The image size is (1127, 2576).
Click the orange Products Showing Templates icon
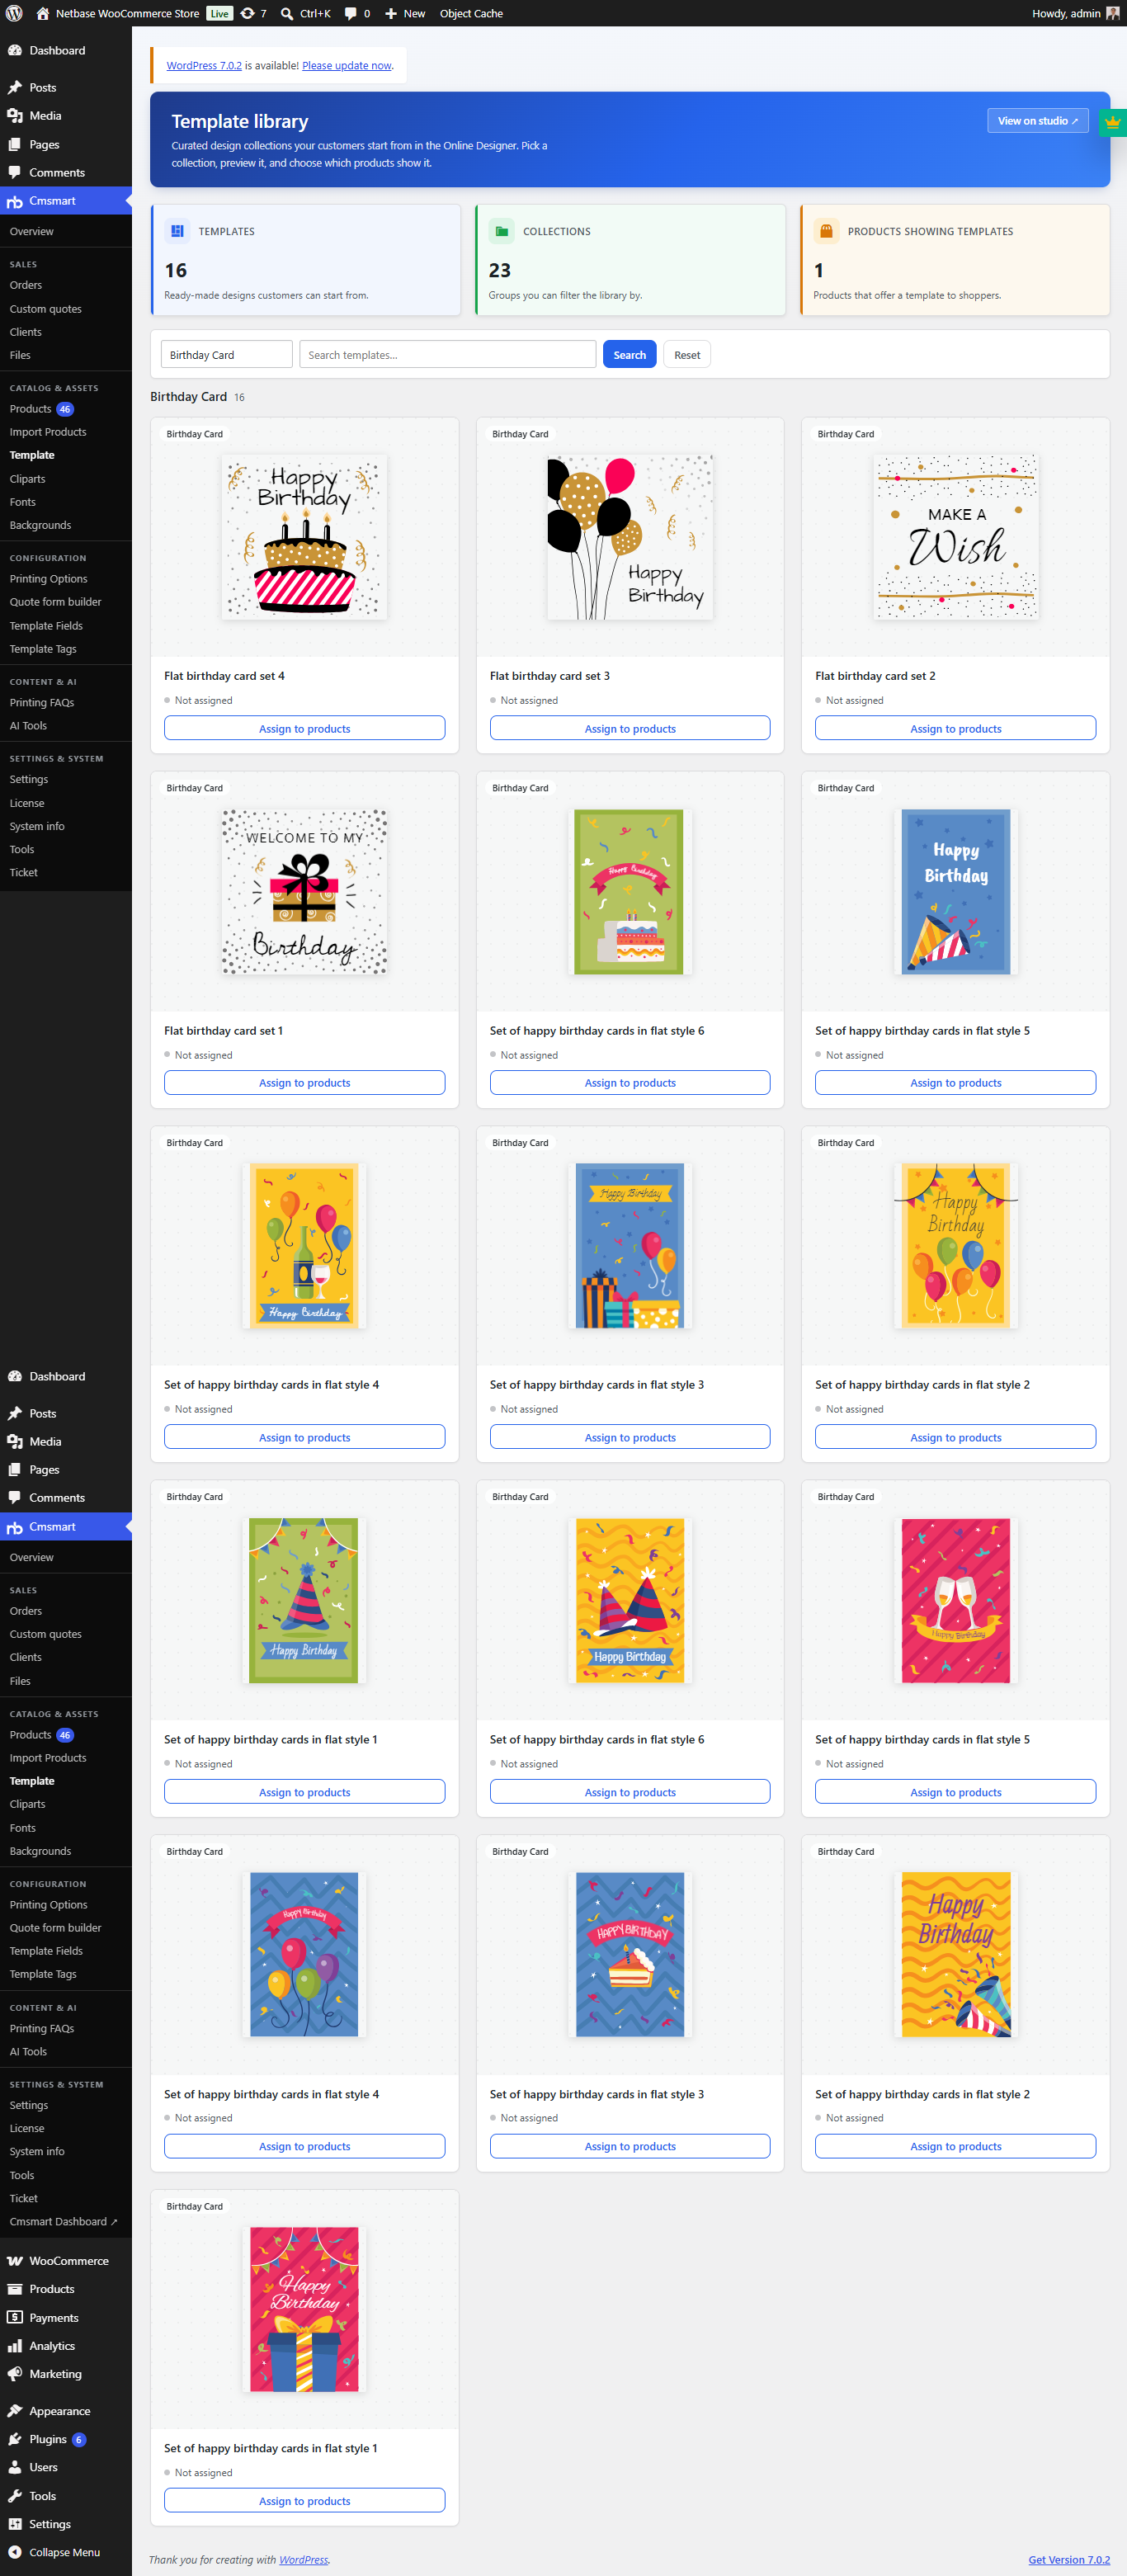click(x=826, y=231)
